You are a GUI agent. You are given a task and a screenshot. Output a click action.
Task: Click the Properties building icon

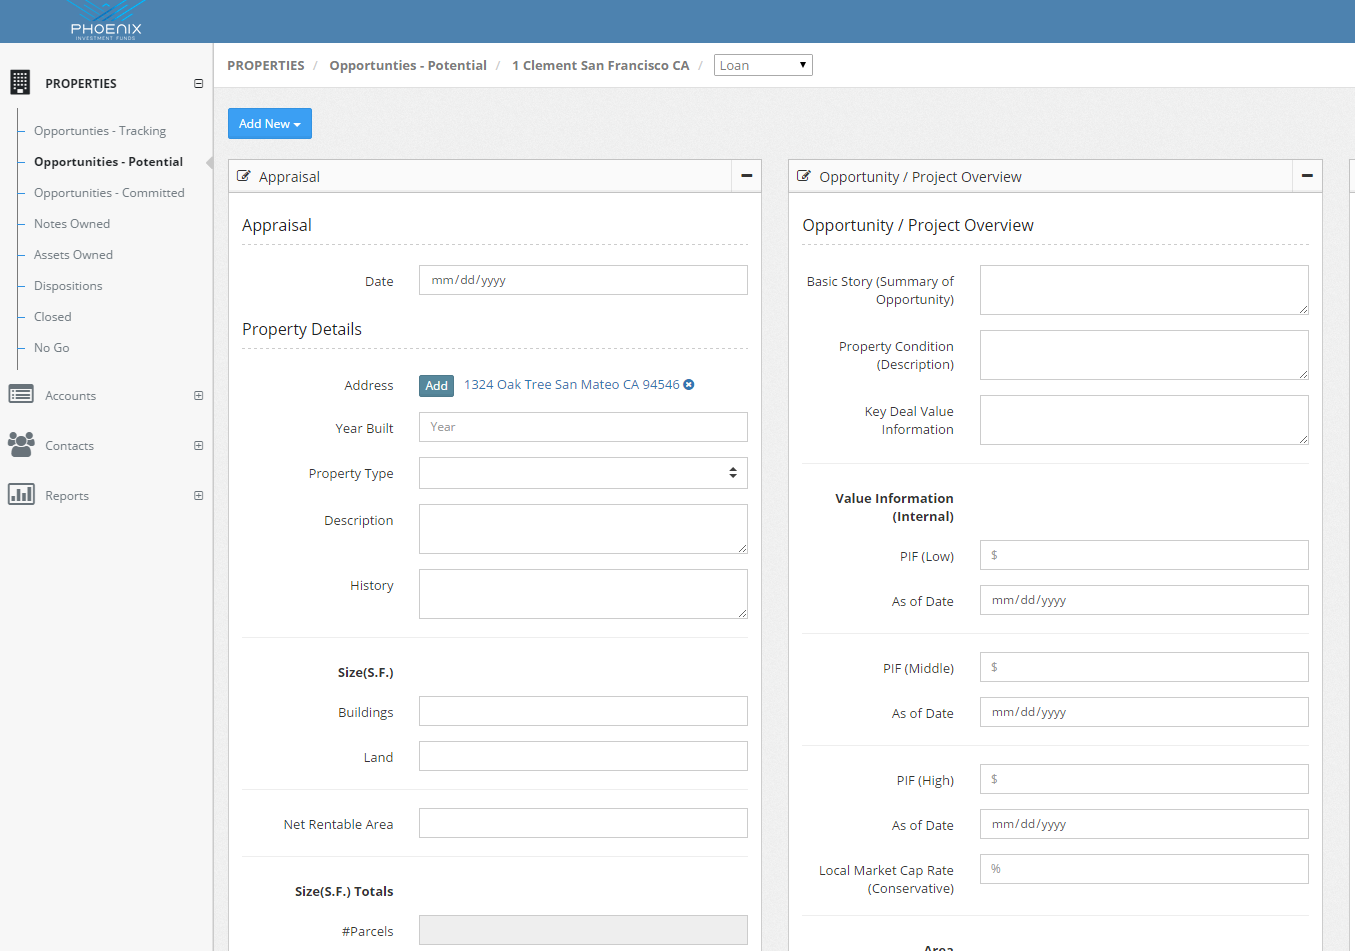(x=20, y=82)
